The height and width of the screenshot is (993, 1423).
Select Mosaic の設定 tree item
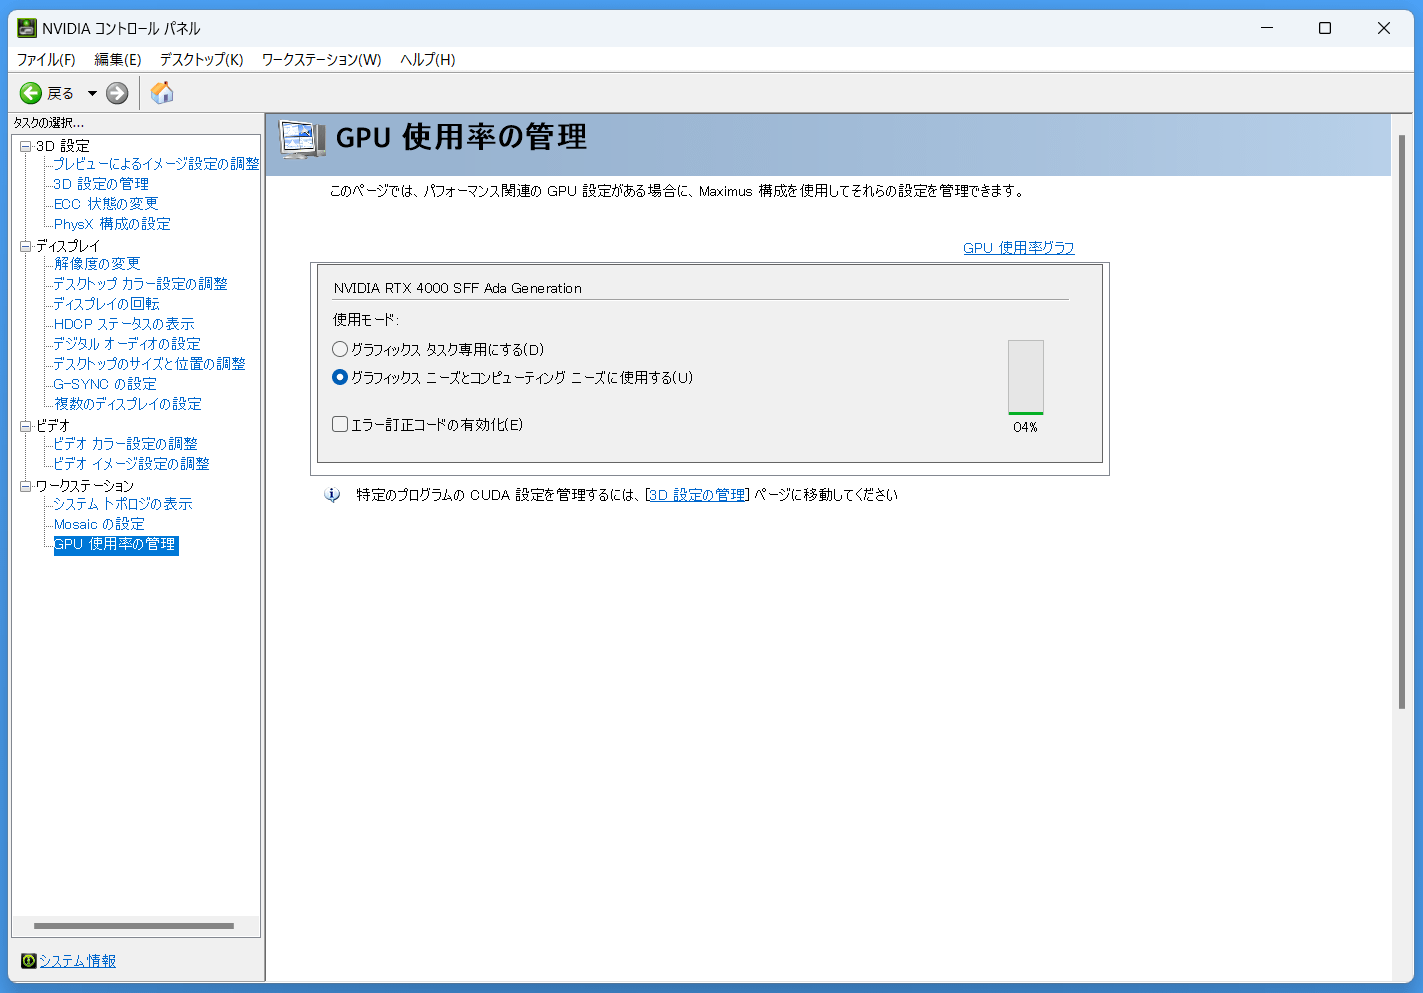(x=99, y=524)
